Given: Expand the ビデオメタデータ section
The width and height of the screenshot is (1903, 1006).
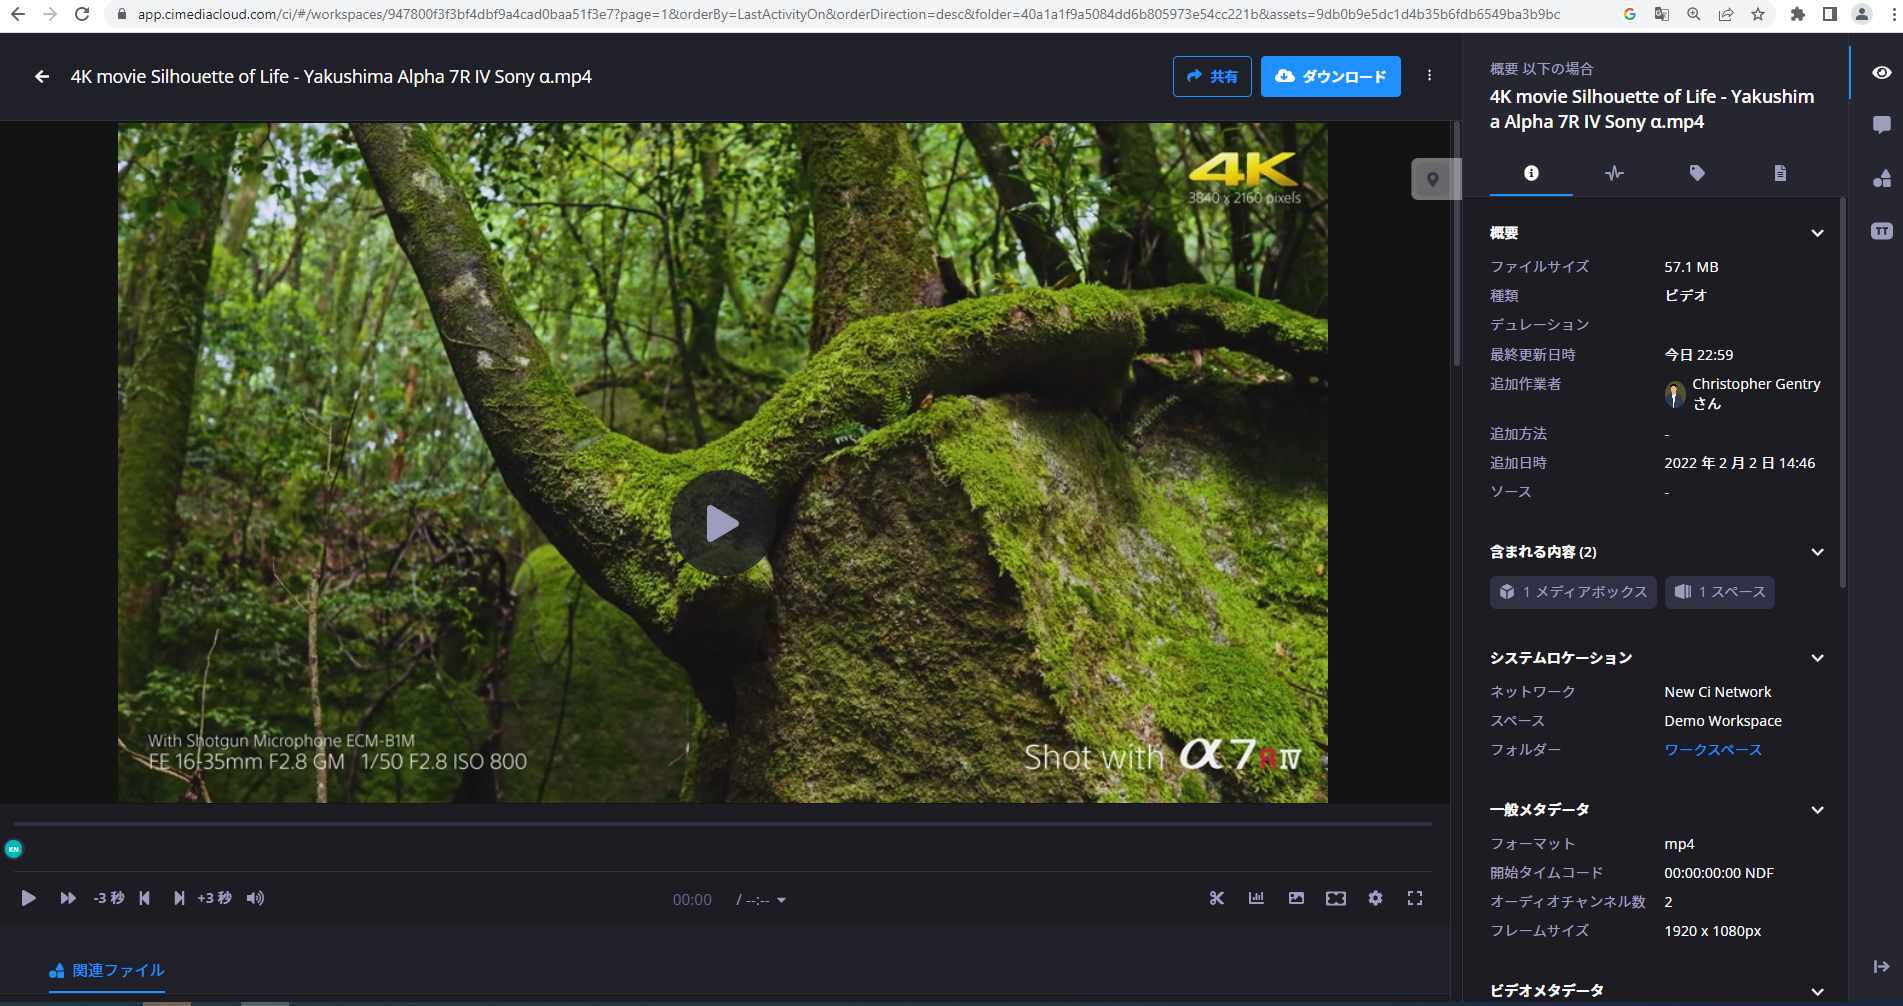Looking at the screenshot, I should click(x=1817, y=991).
